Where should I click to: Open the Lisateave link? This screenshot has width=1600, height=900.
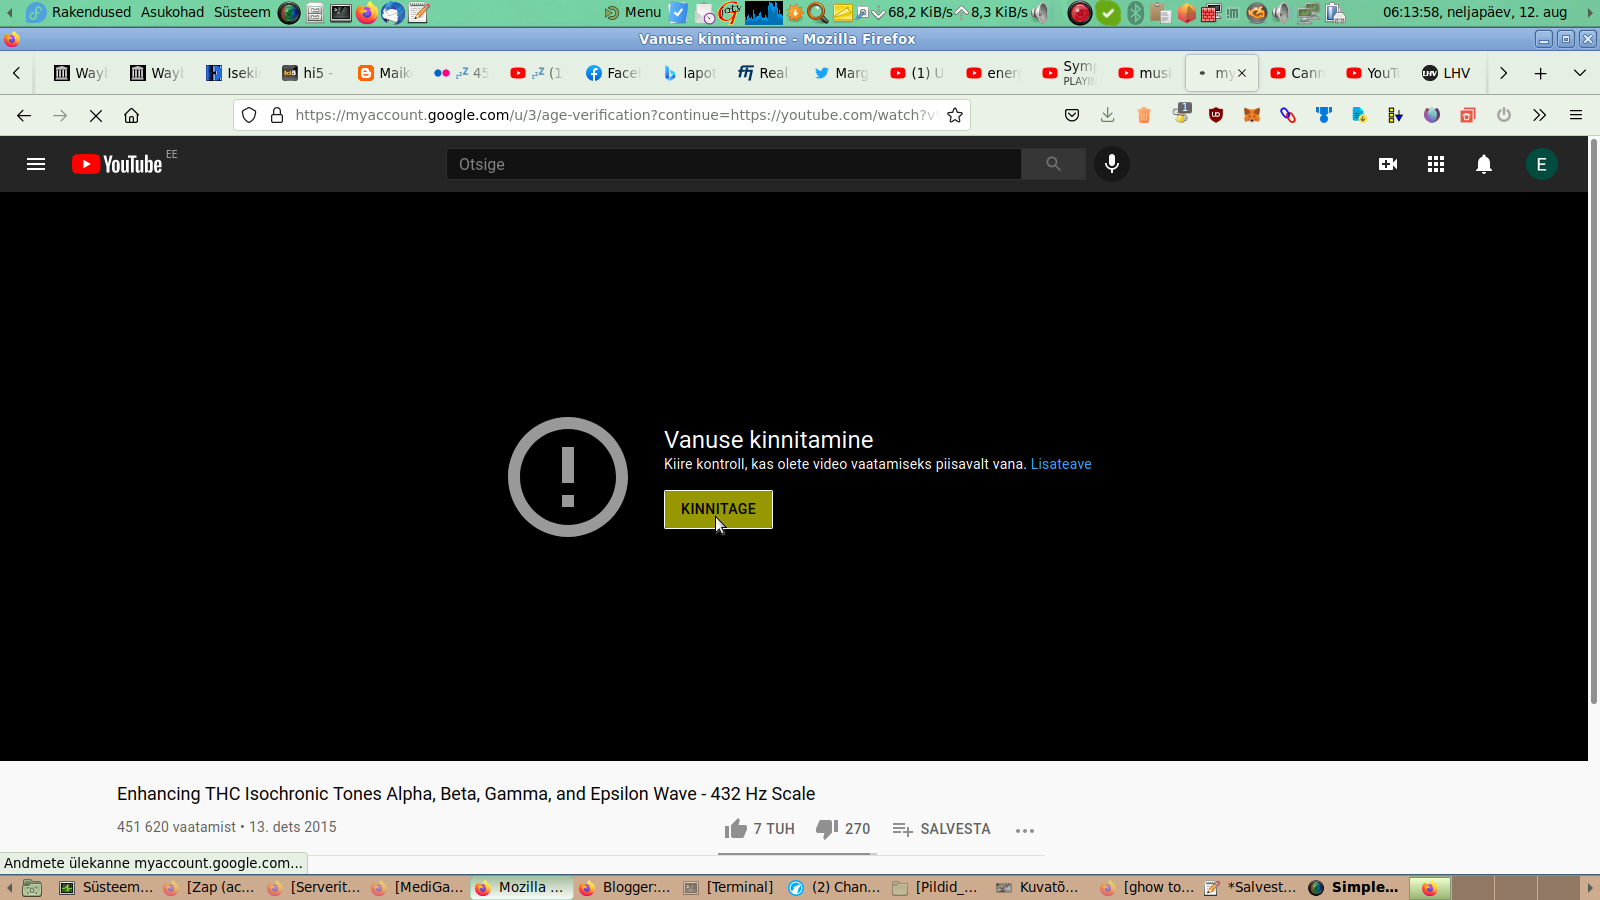1061,464
